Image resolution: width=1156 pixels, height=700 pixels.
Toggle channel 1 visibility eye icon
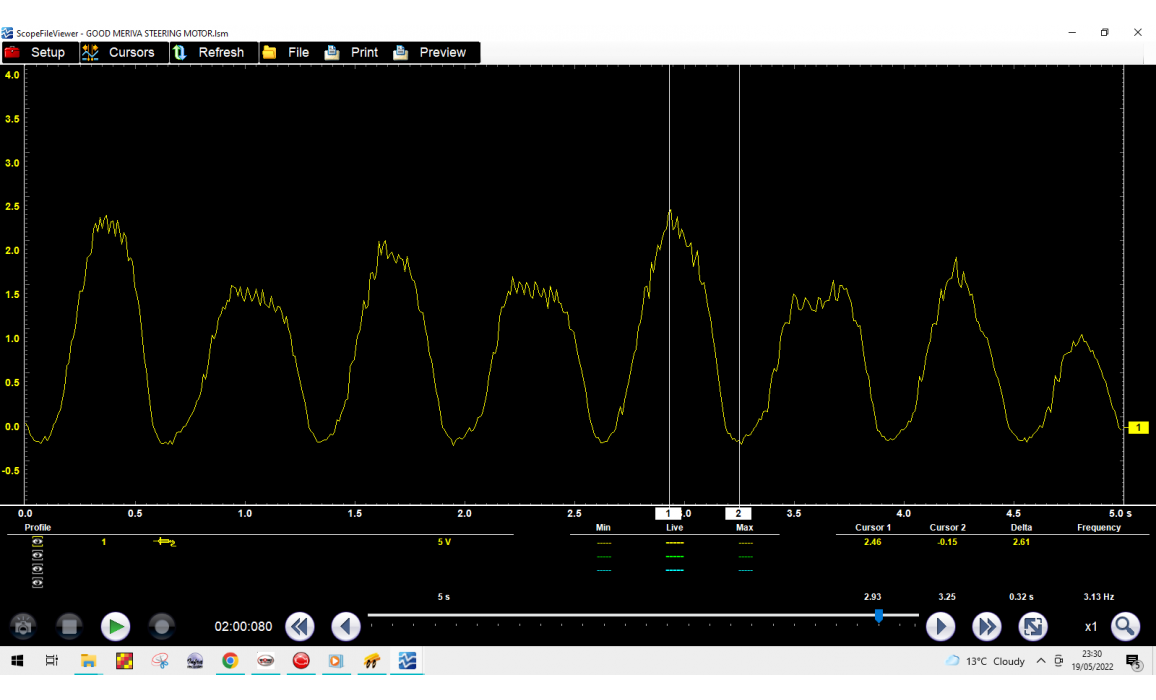pyautogui.click(x=38, y=542)
